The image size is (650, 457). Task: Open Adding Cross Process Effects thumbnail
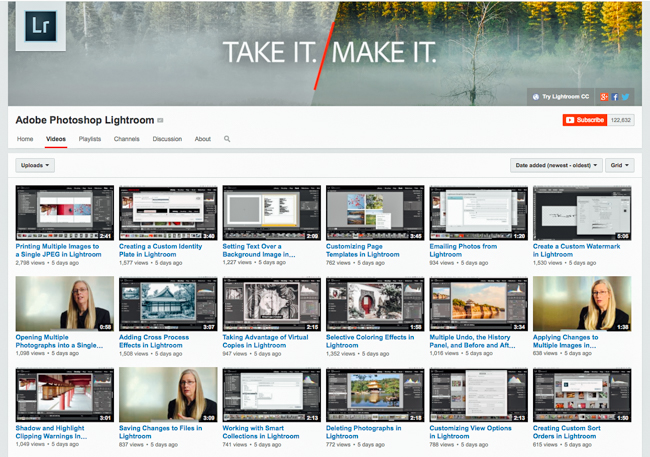(168, 304)
